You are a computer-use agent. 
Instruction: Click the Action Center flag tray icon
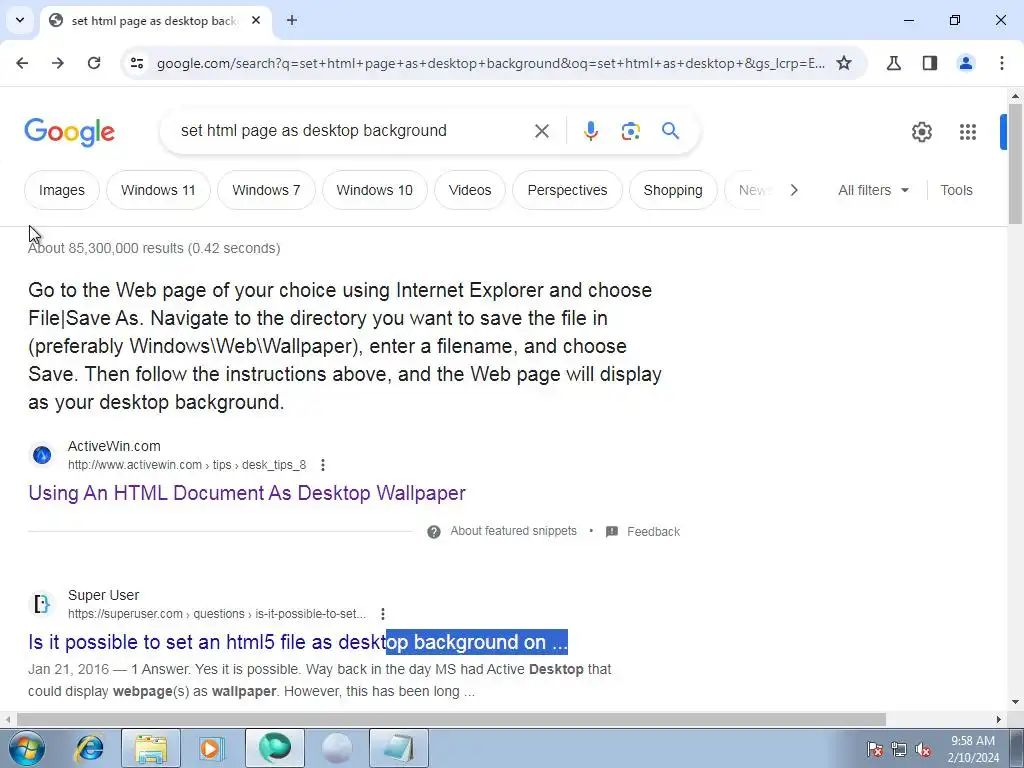[875, 749]
